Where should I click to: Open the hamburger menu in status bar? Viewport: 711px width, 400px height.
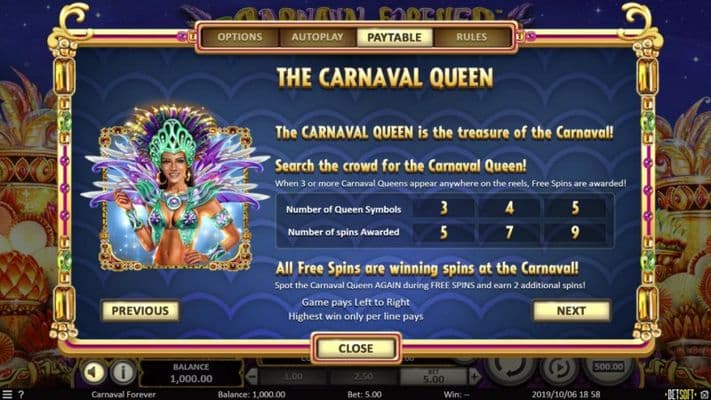click(7, 395)
